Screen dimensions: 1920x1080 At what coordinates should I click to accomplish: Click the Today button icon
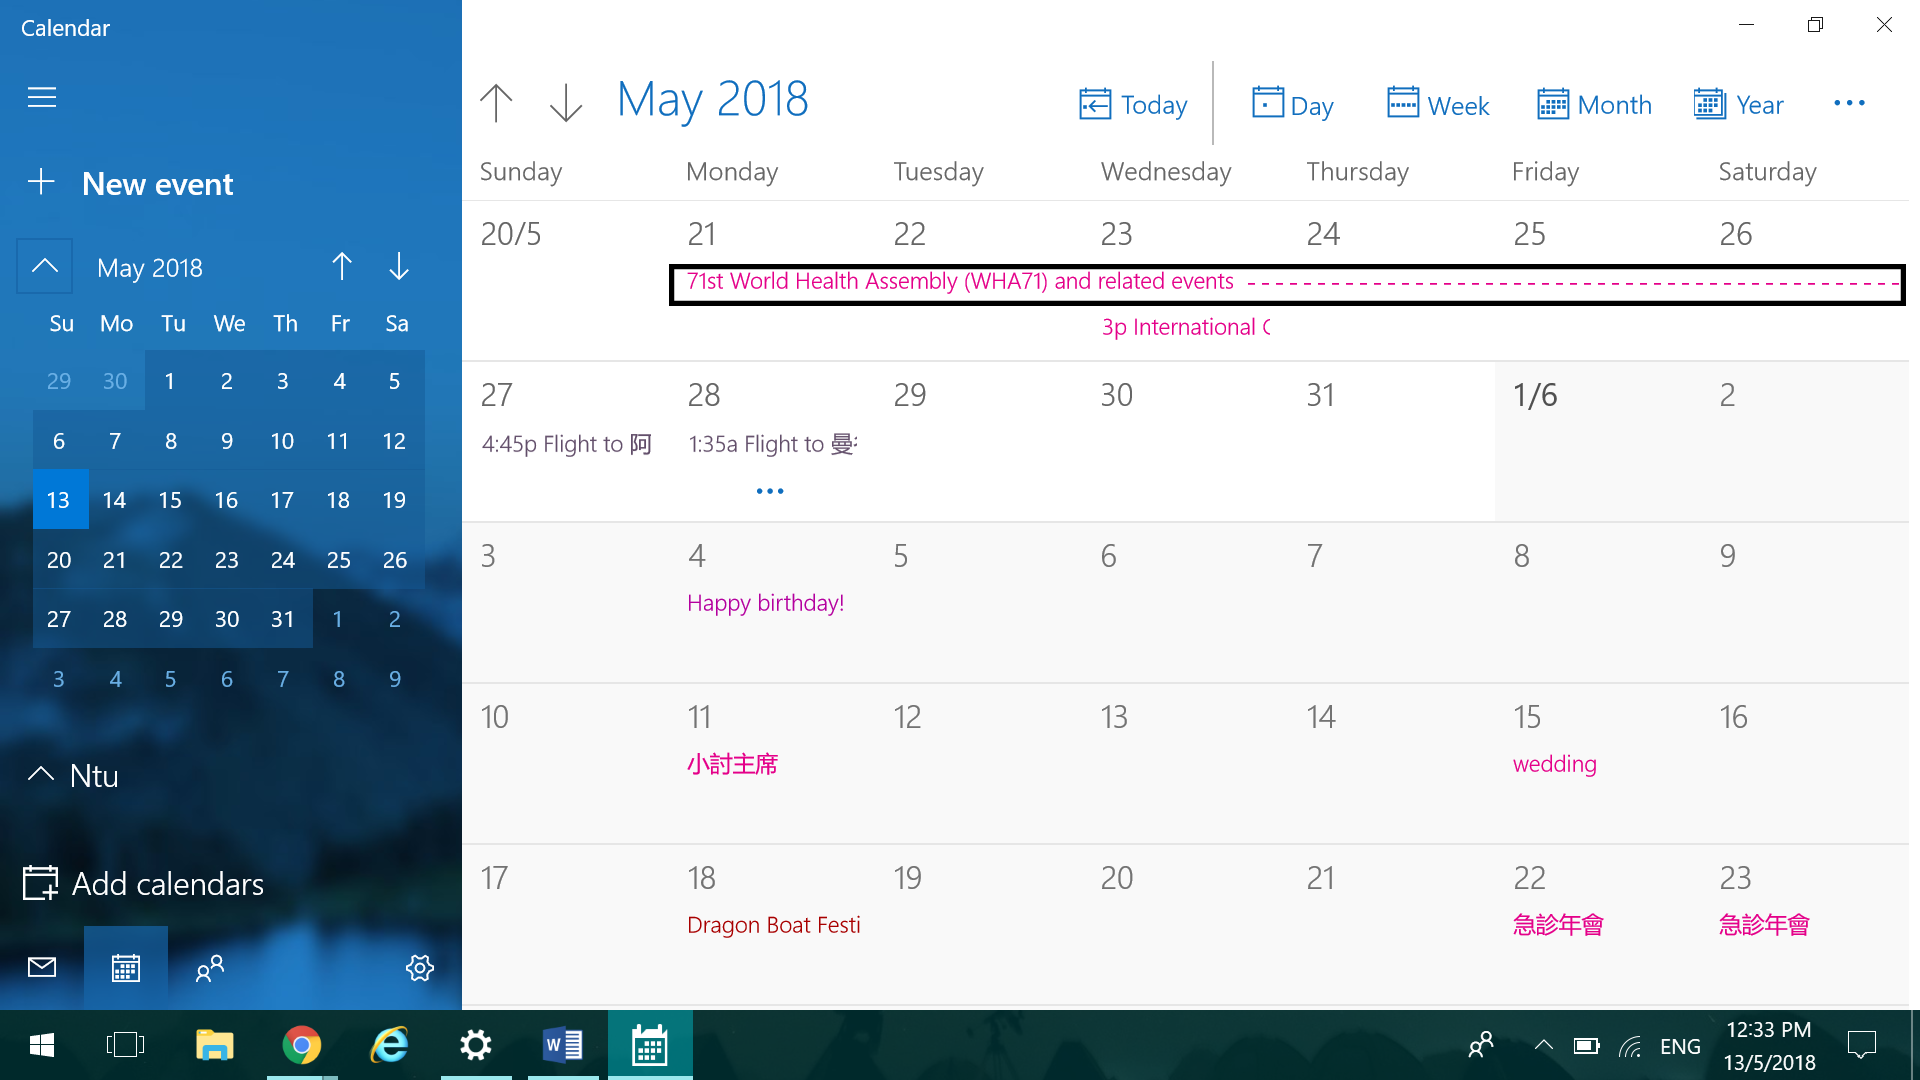[1095, 104]
